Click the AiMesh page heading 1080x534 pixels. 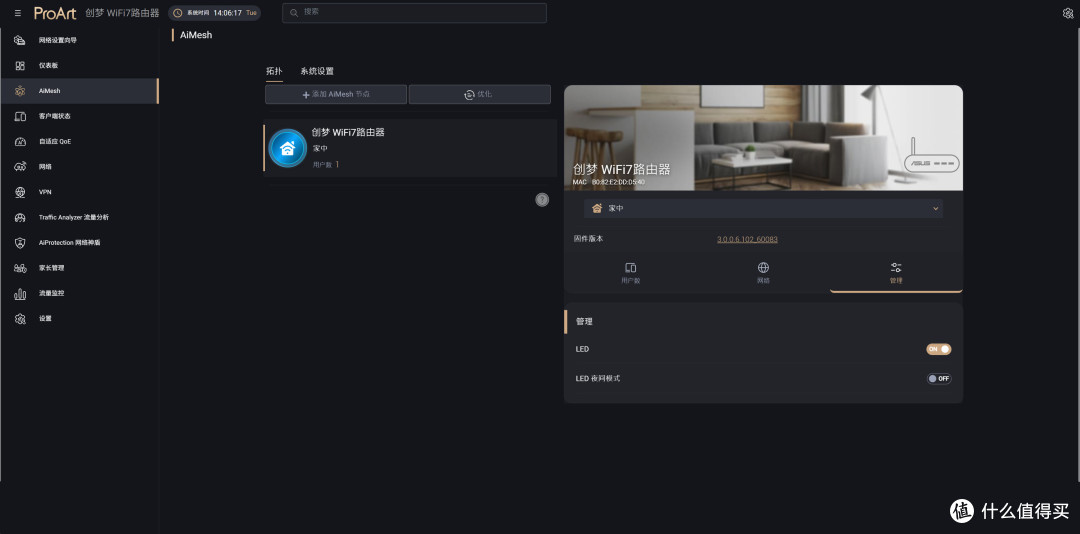[x=196, y=35]
